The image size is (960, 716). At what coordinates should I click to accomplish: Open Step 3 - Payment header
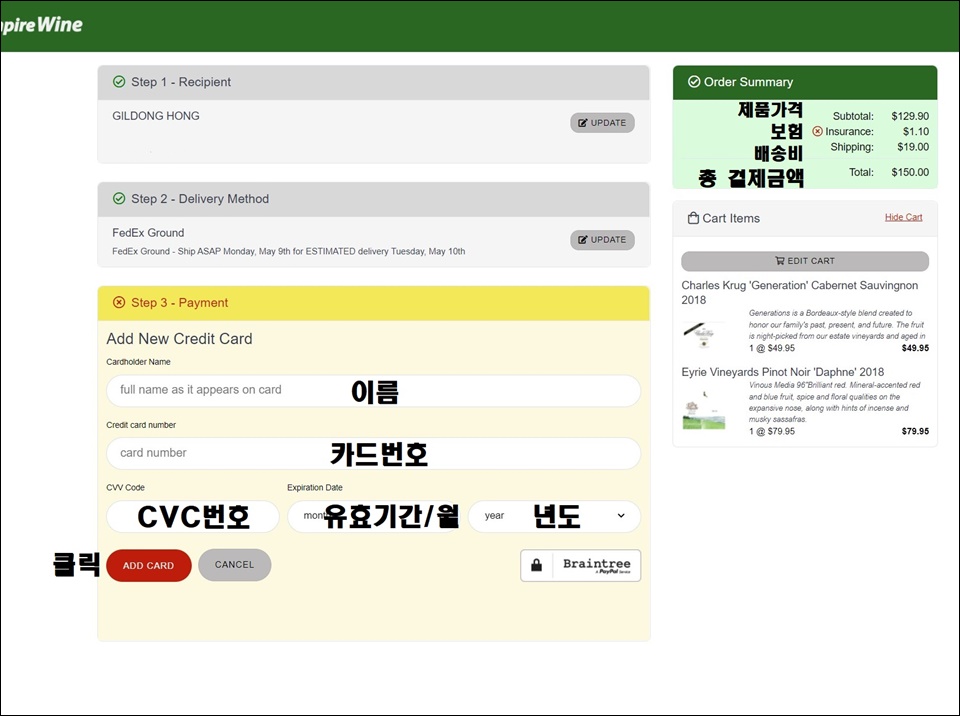pyautogui.click(x=373, y=303)
